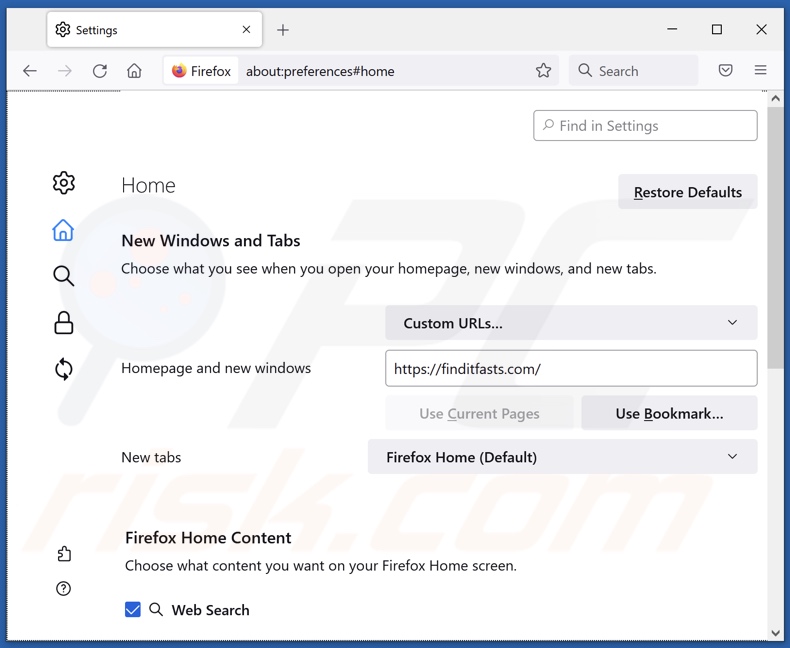Open Extensions & Themes puzzle icon
Image resolution: width=790 pixels, height=648 pixels.
click(64, 554)
